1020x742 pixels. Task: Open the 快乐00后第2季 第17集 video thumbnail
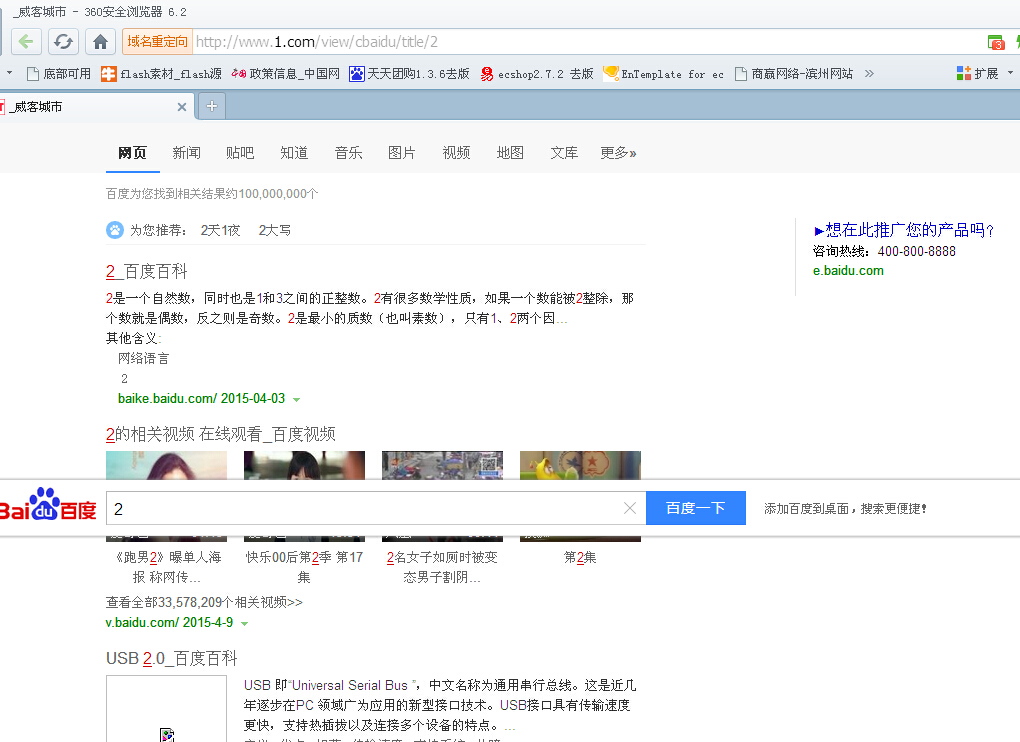pyautogui.click(x=304, y=465)
